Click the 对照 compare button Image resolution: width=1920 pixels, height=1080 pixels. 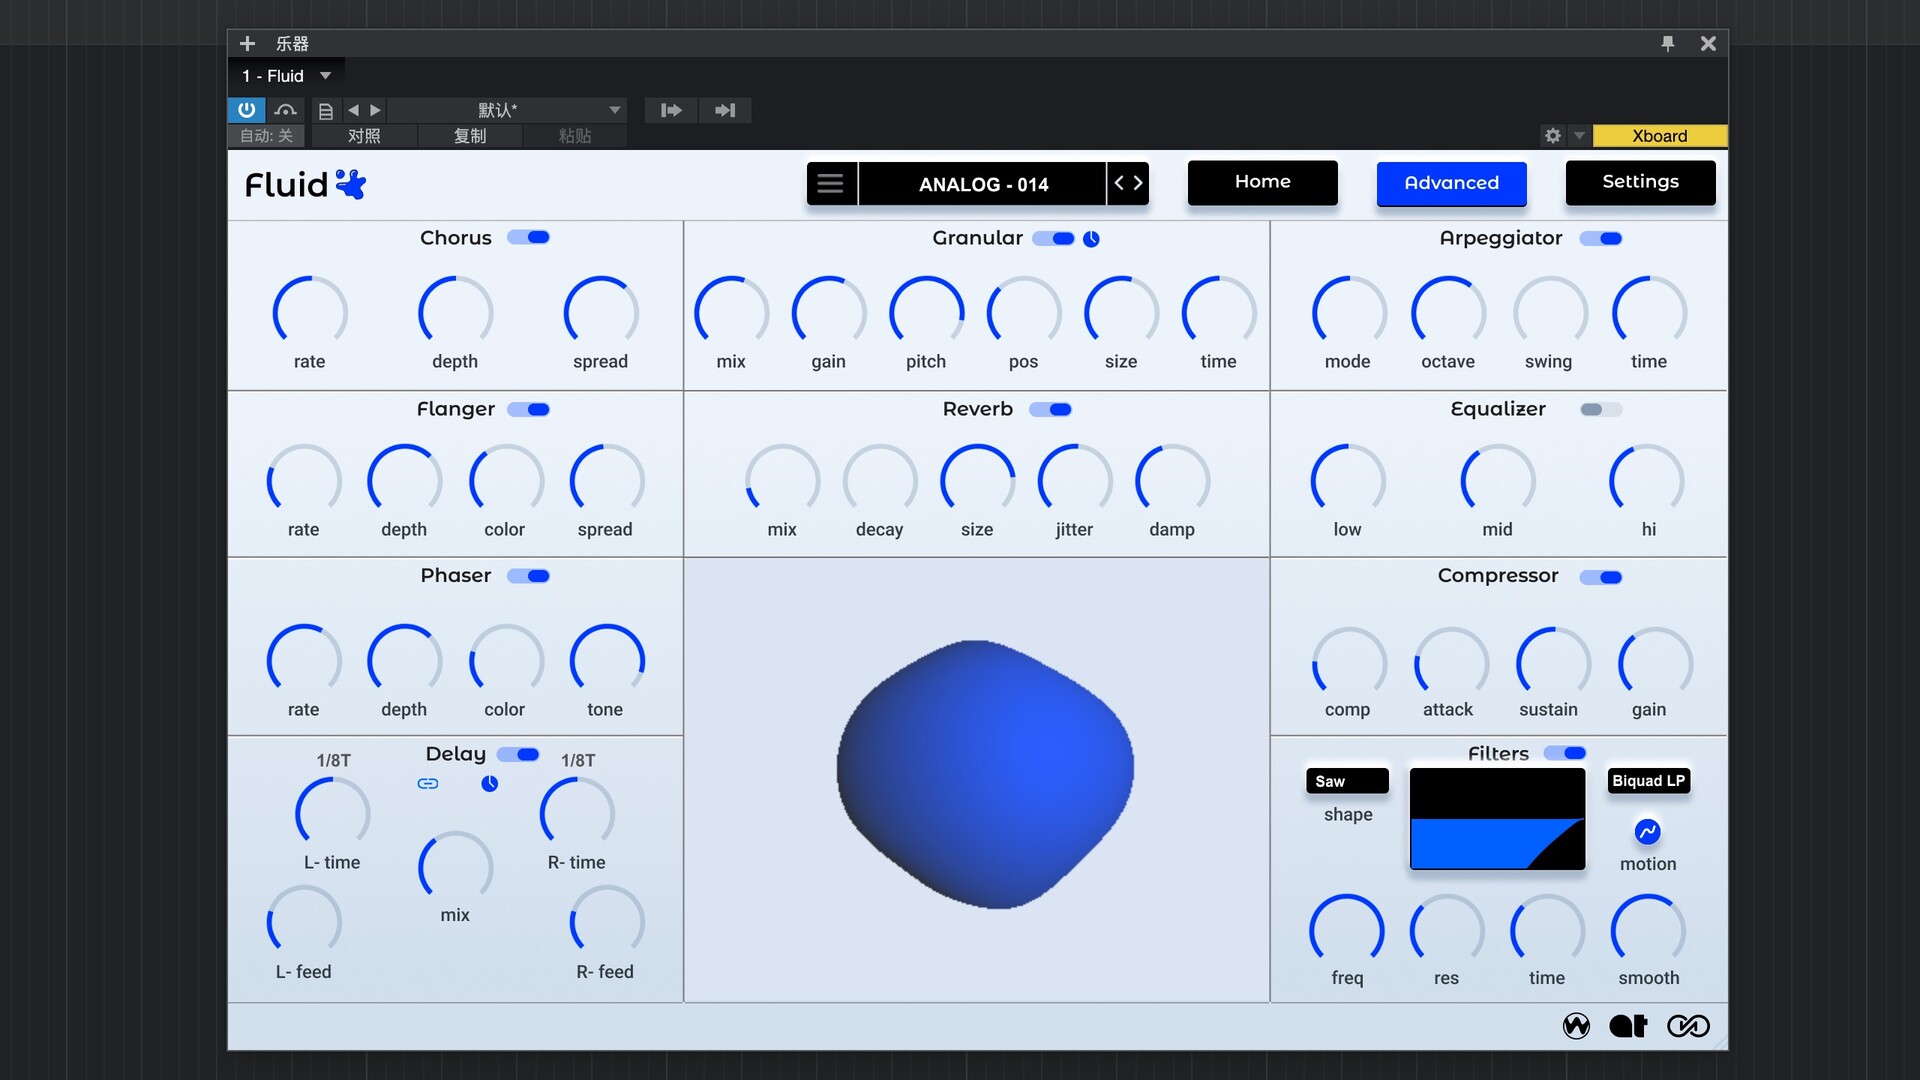[x=364, y=136]
